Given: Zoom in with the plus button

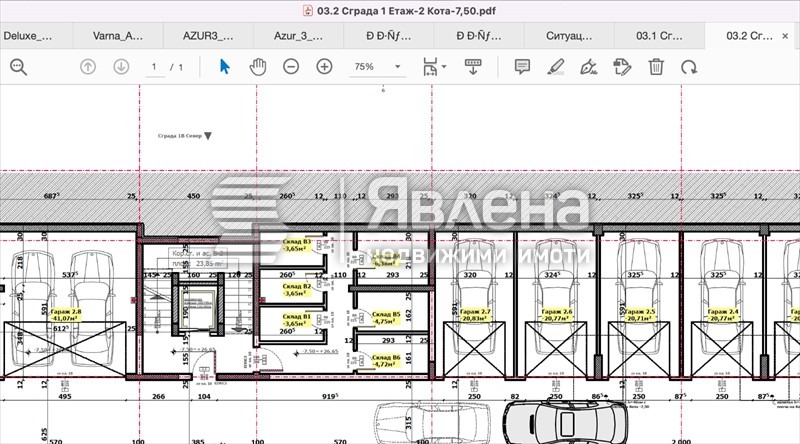Looking at the screenshot, I should coord(324,67).
